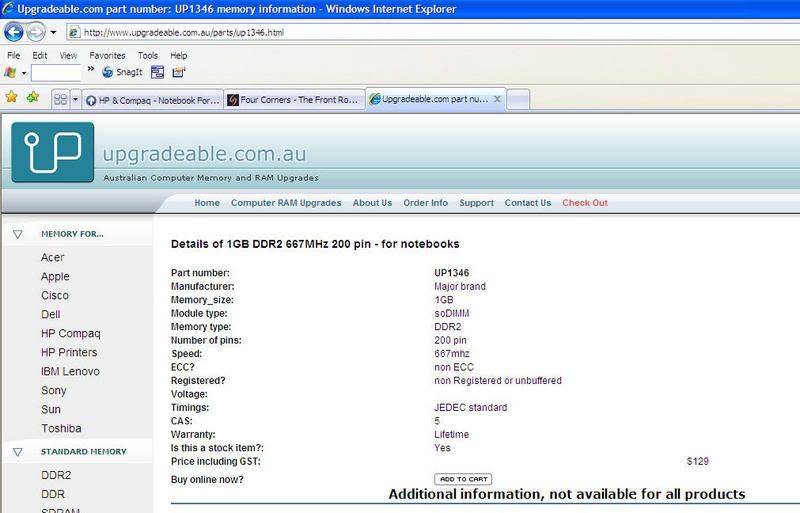Collapse the Memory For section triangle
Viewport: 800px width, 513px height.
pyautogui.click(x=18, y=234)
